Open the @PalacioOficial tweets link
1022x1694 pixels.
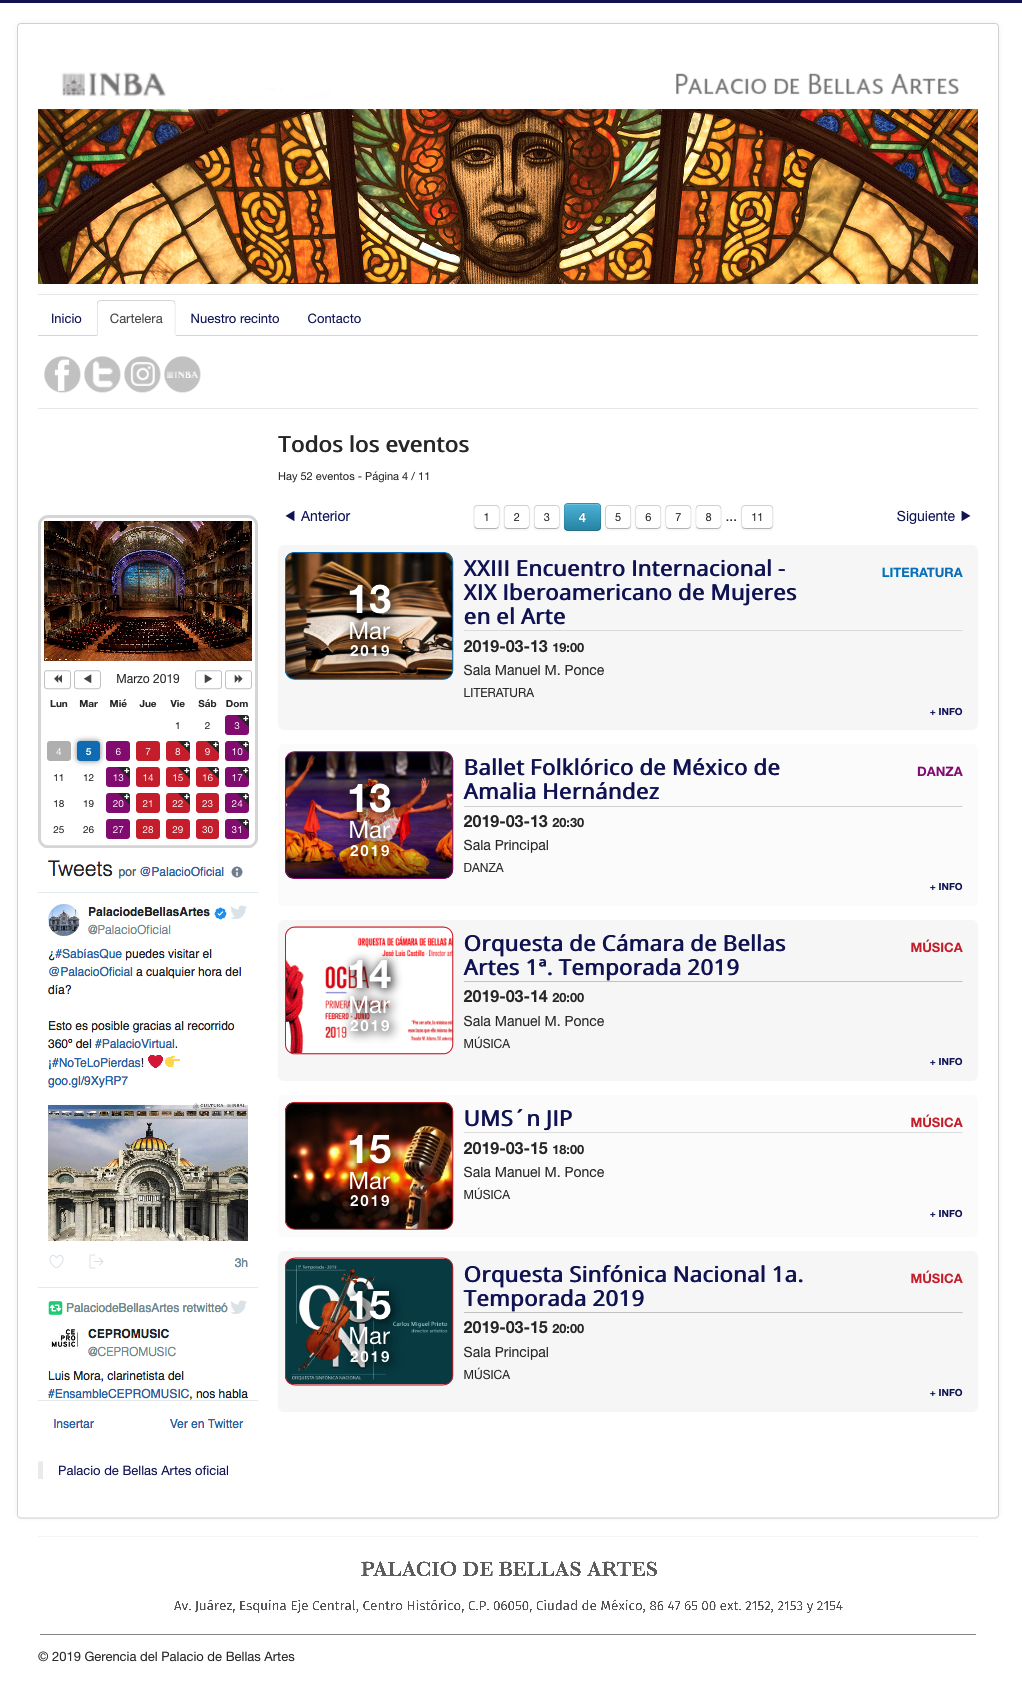pos(182,872)
